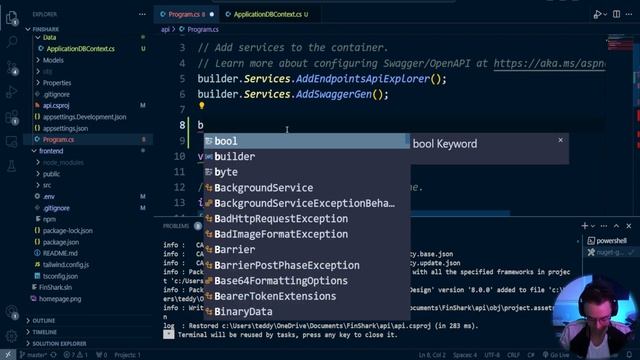Maximize the terminal panel

[616, 226]
